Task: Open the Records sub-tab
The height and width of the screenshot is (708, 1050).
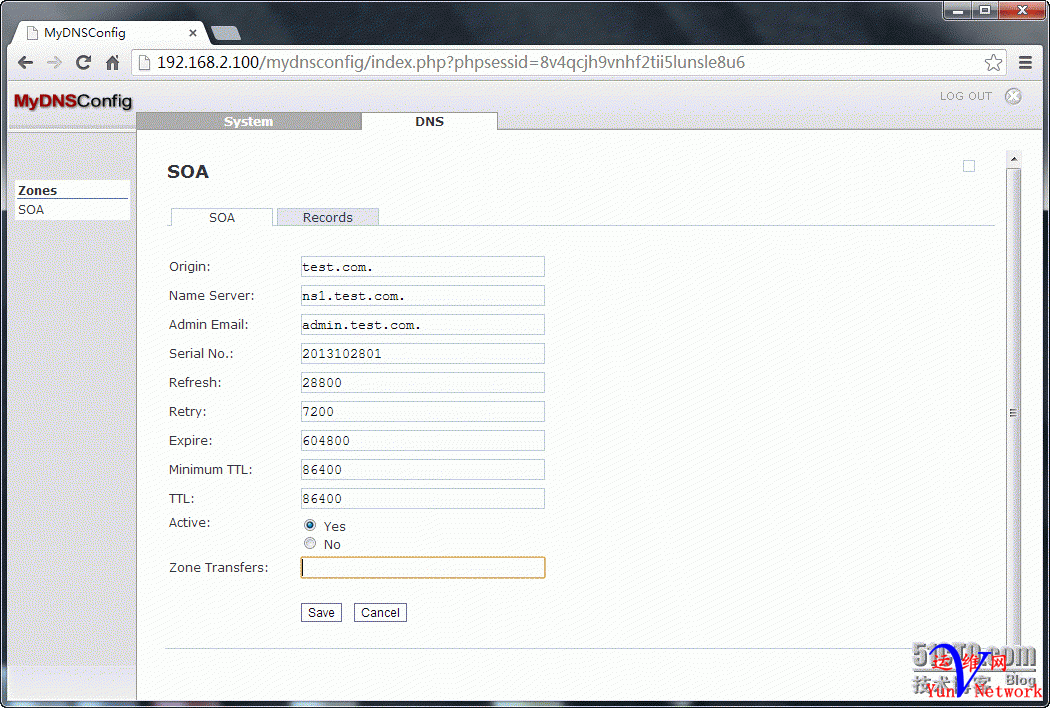Action: point(327,218)
